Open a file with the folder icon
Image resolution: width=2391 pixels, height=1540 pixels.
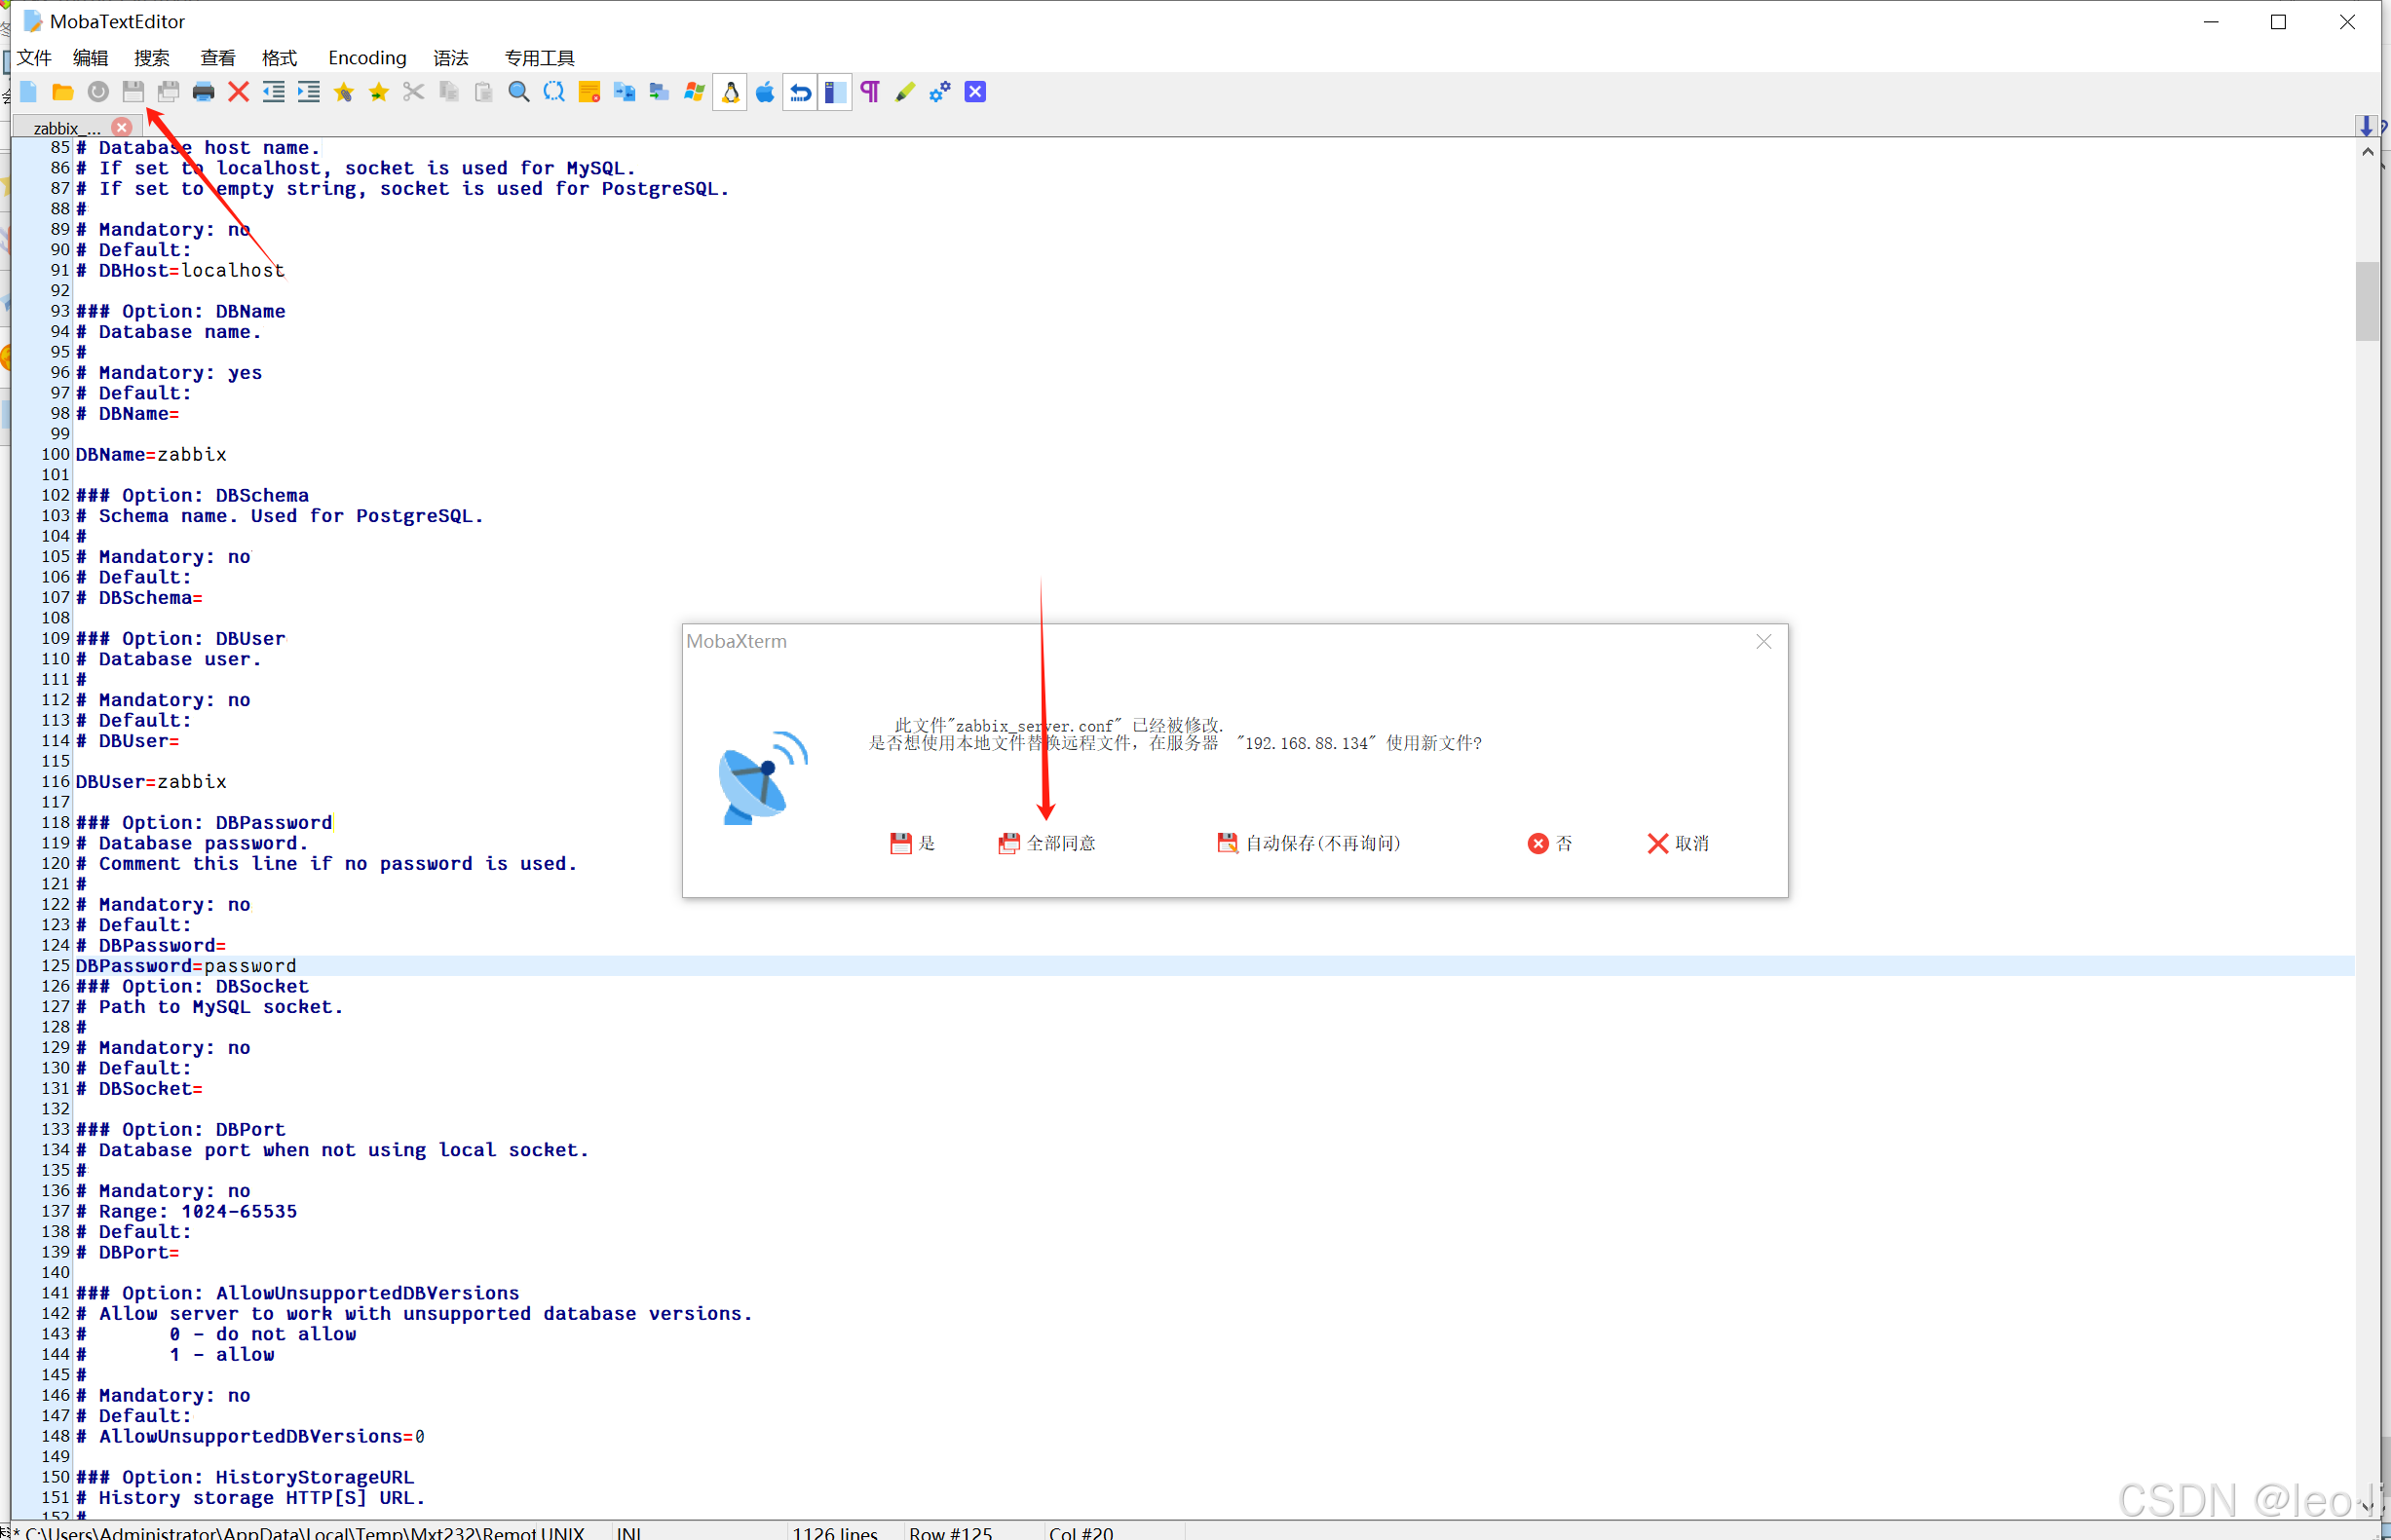(x=63, y=92)
